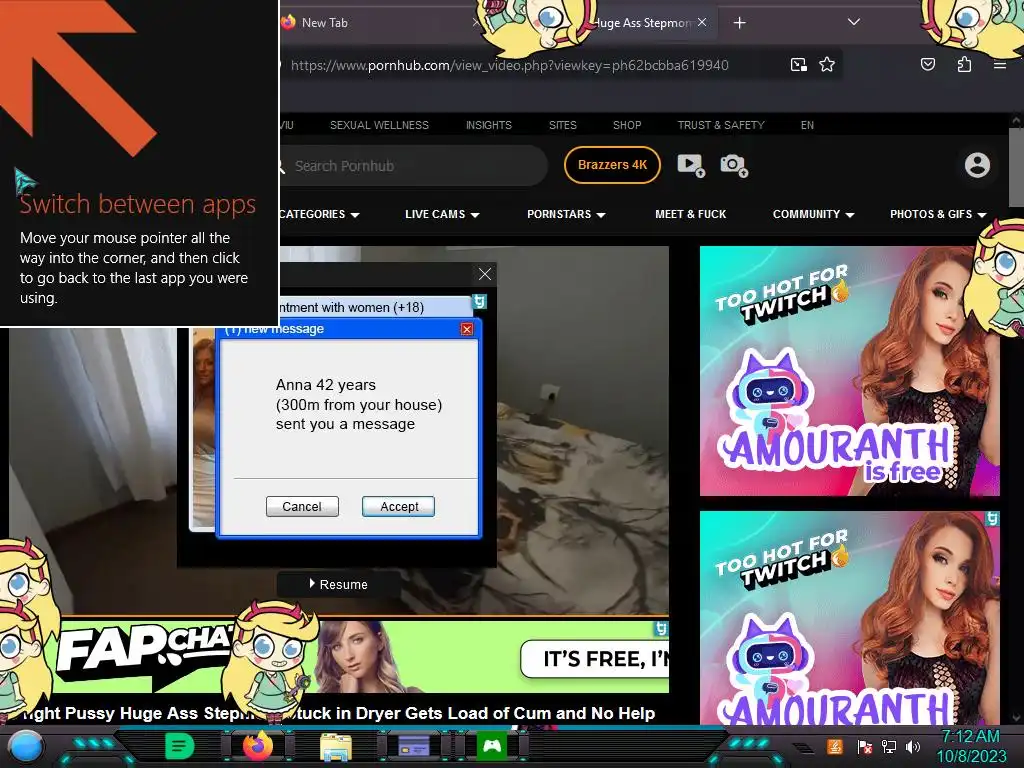Screen dimensions: 1024x768
Task: Click Accept in the message dialog
Action: 398,507
